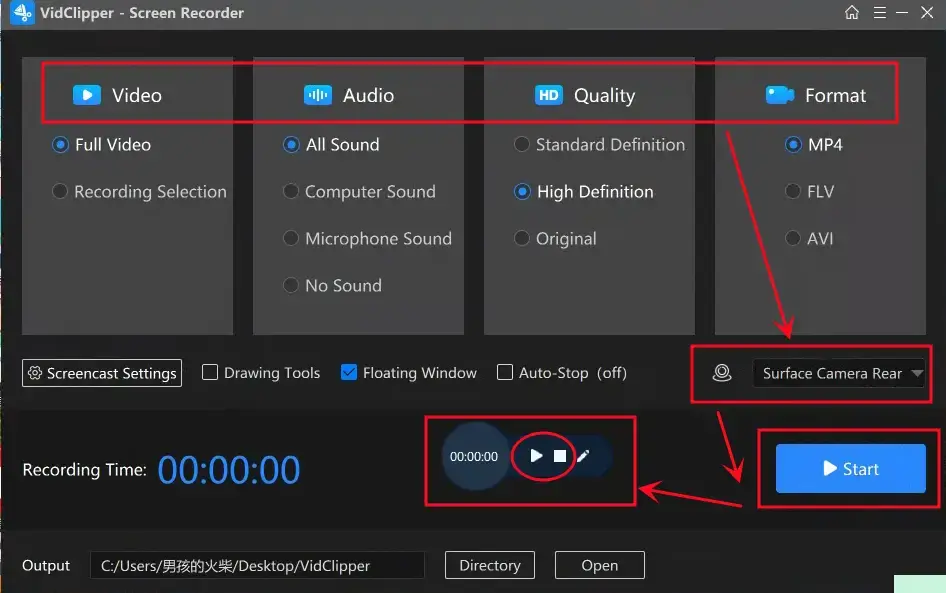Choose All Sound audio option
This screenshot has height=593, width=946.
click(331, 145)
